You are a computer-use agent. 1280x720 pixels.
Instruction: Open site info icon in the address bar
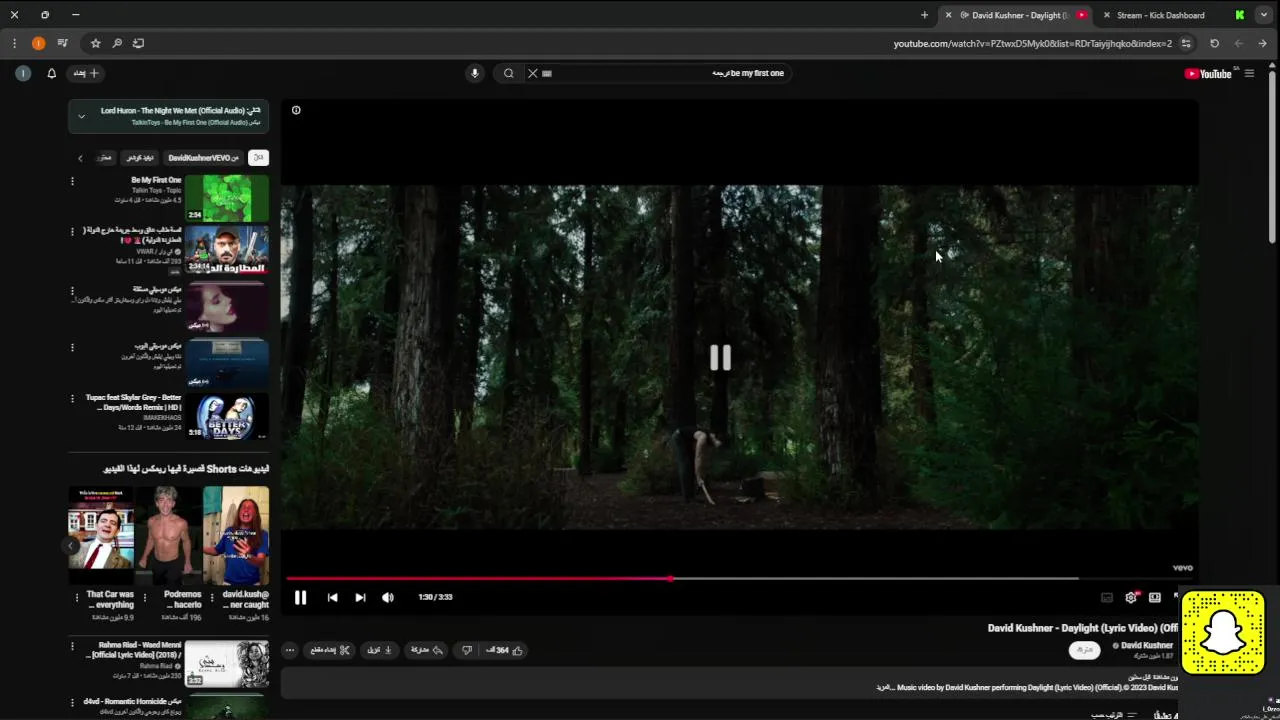click(x=1186, y=43)
